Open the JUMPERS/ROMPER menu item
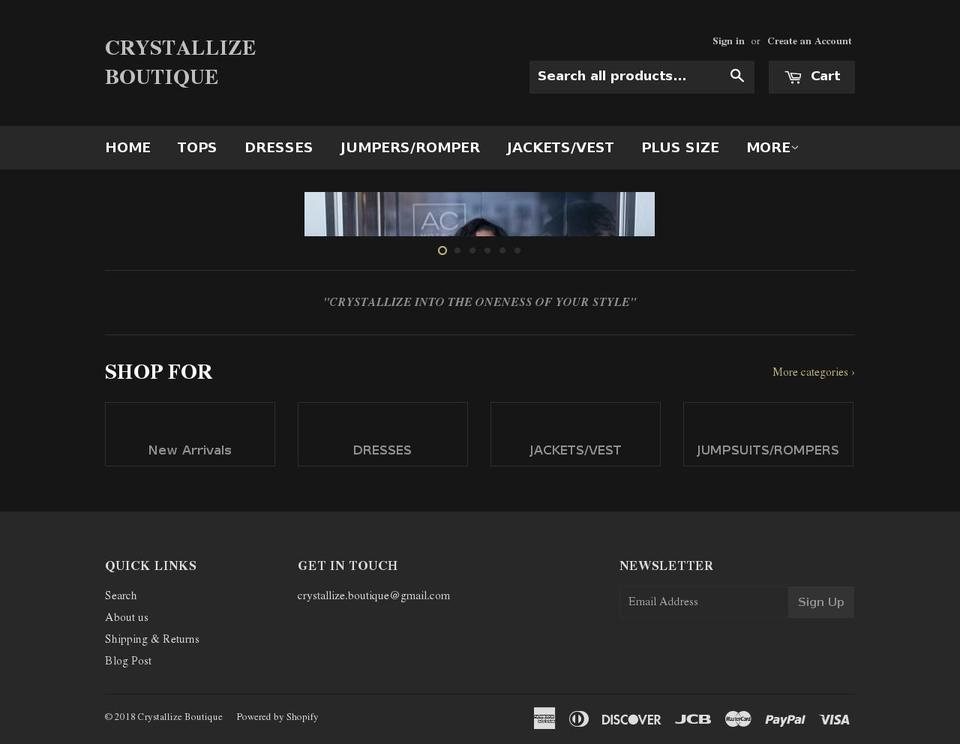 tap(410, 148)
